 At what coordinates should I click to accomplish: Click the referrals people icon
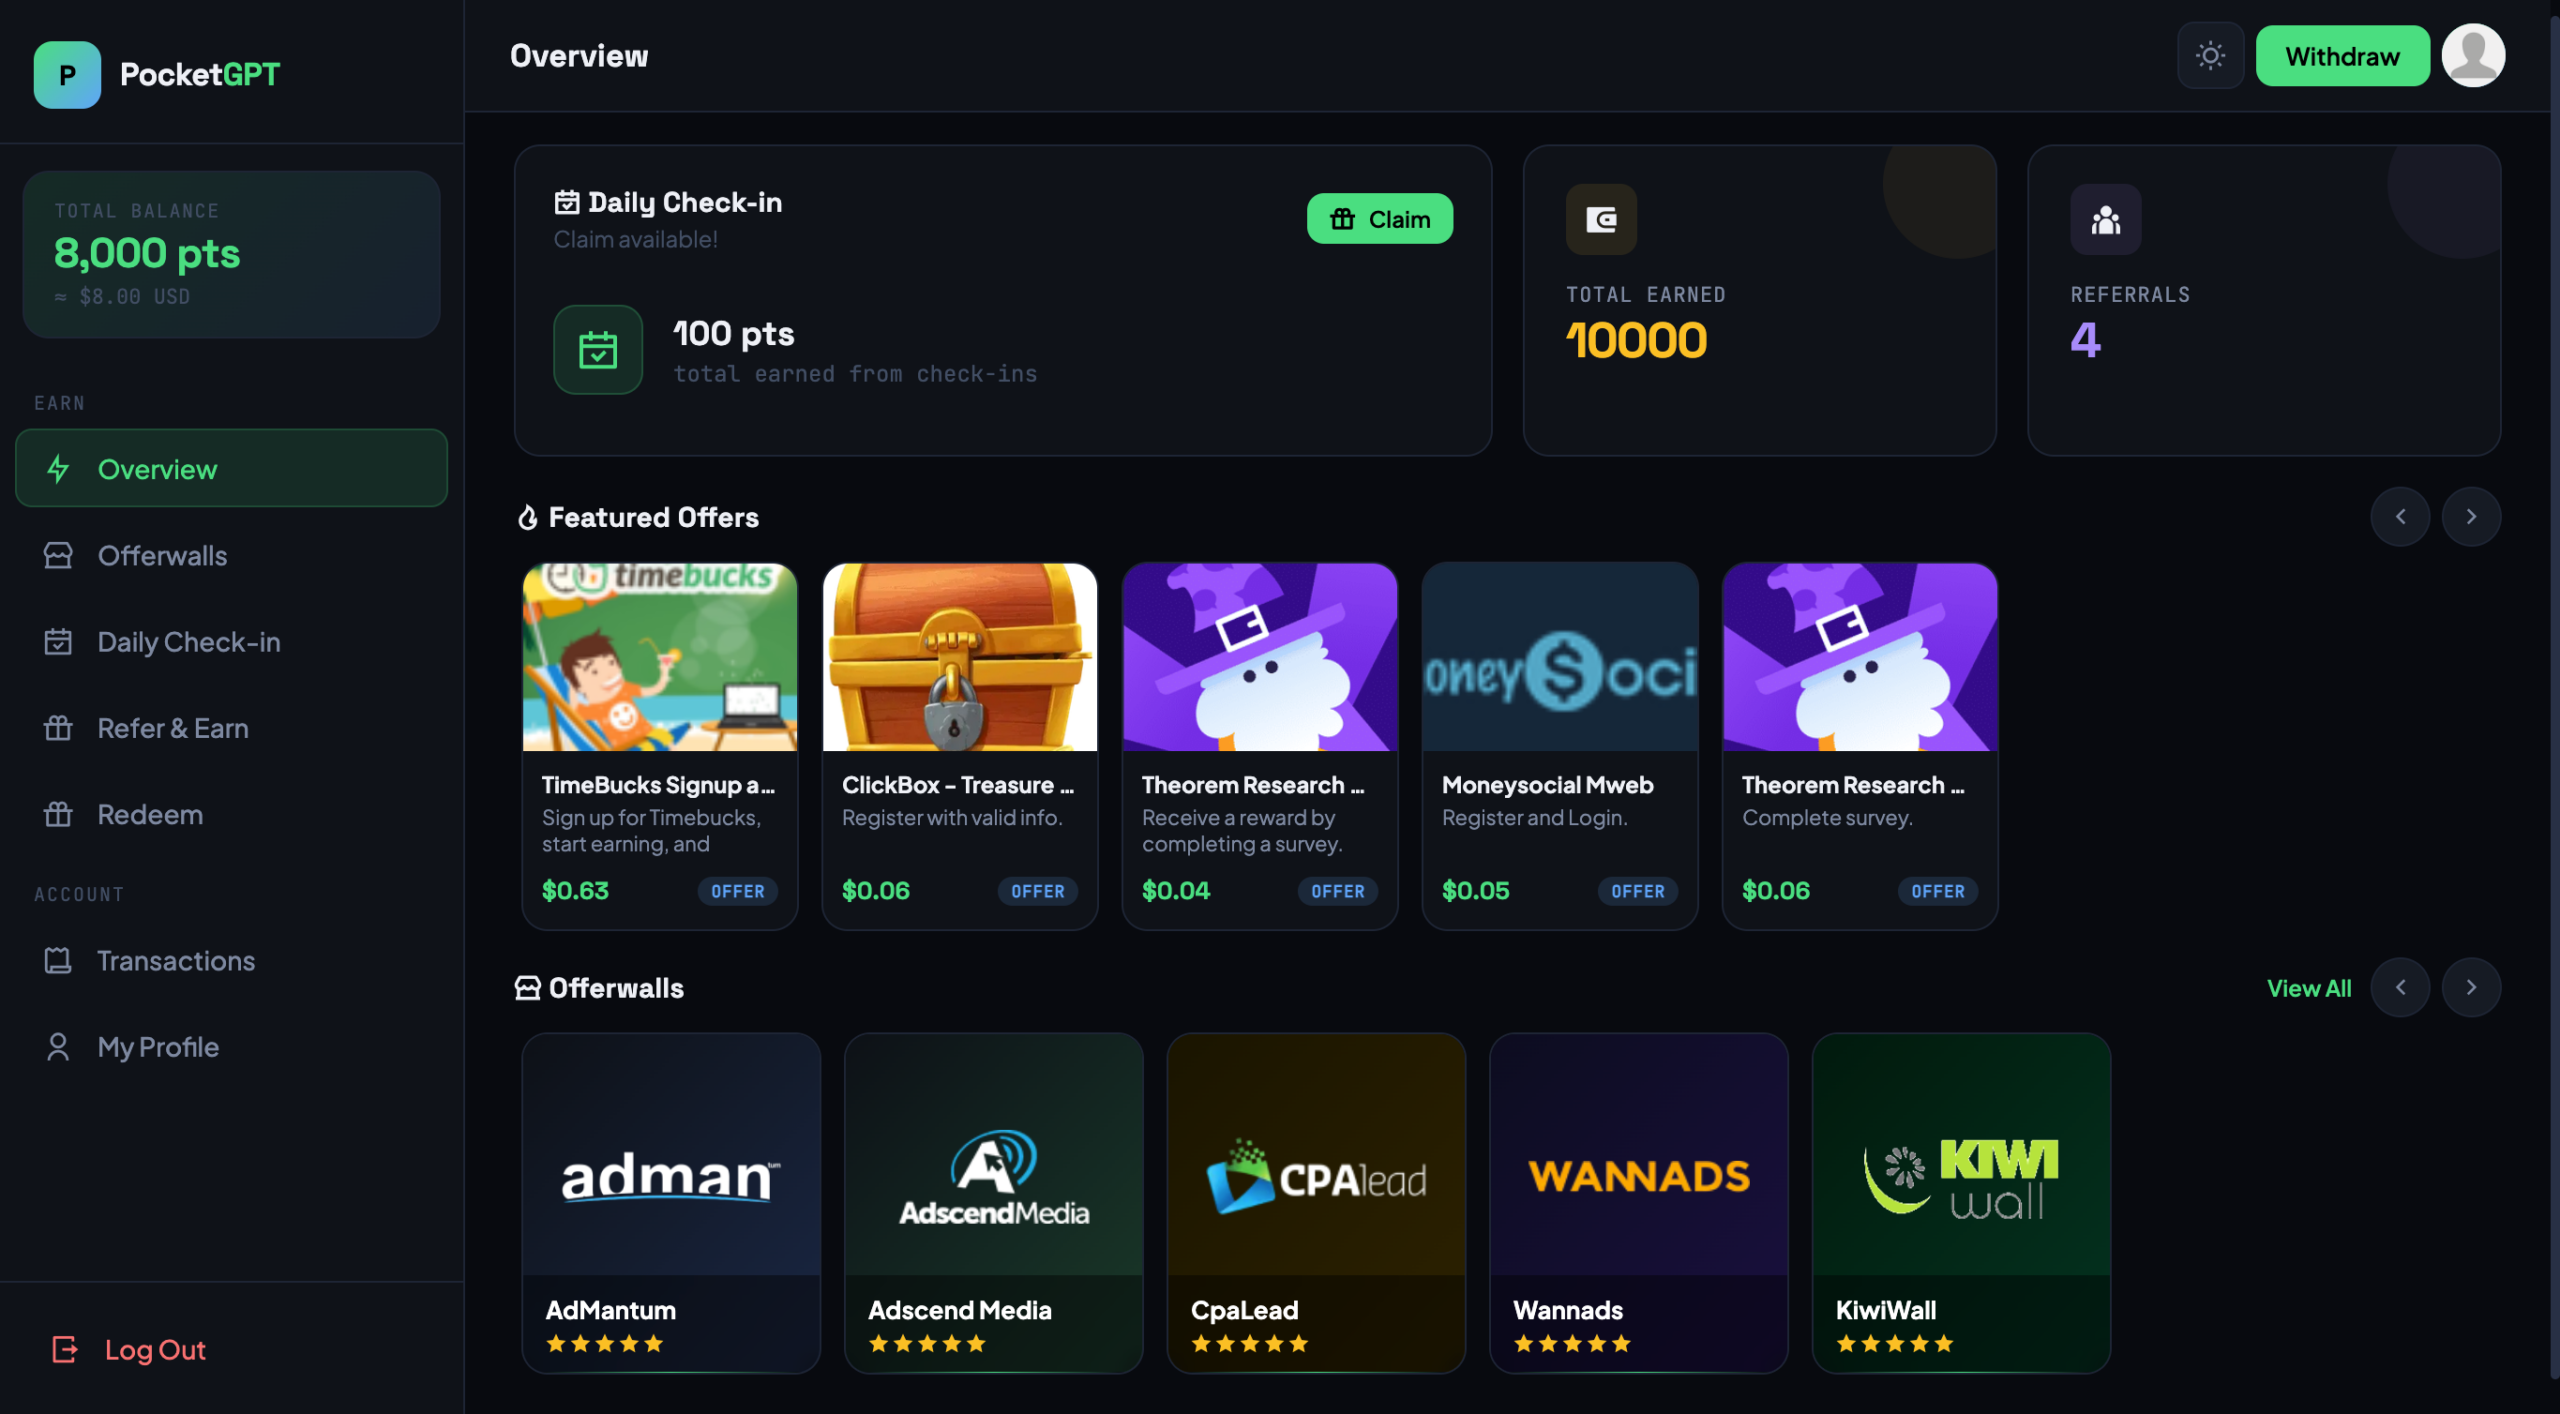[x=2105, y=219]
